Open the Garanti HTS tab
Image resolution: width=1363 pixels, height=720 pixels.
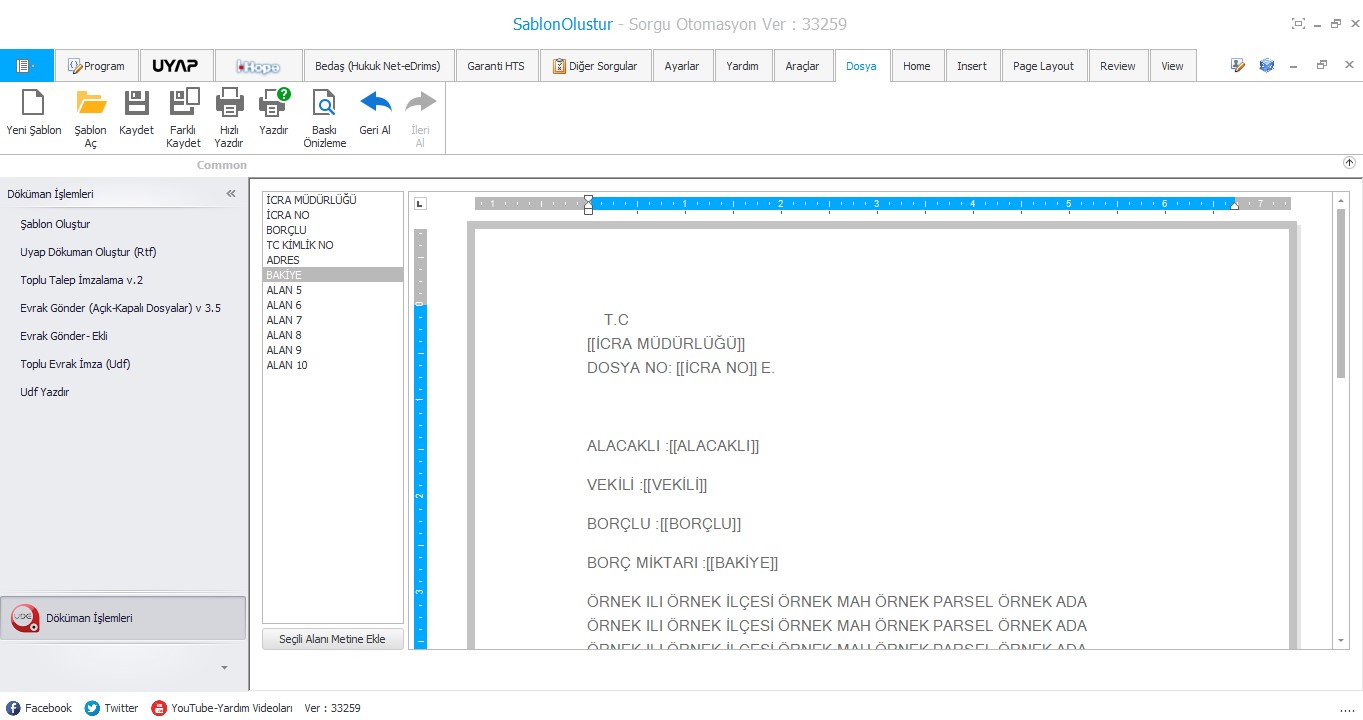tap(495, 66)
